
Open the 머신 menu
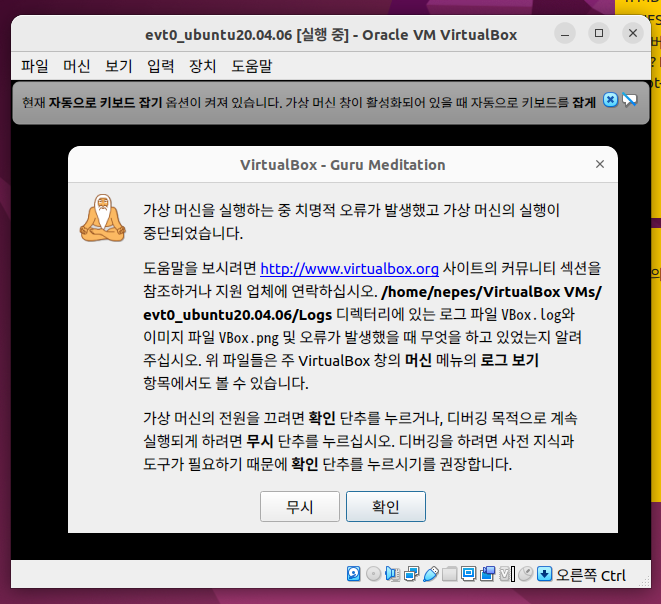click(x=77, y=66)
